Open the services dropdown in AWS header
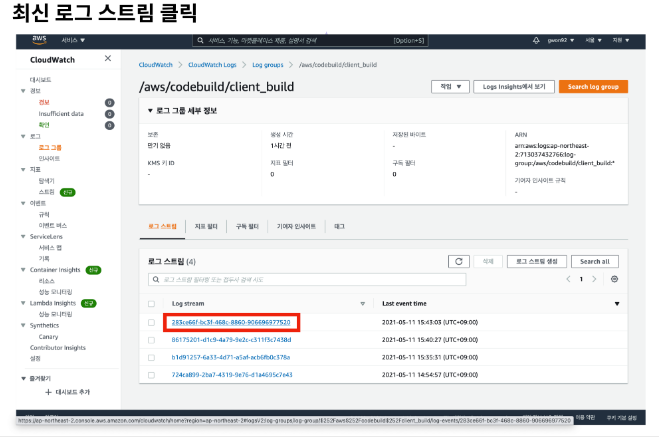This screenshot has height=439, width=659. click(73, 40)
